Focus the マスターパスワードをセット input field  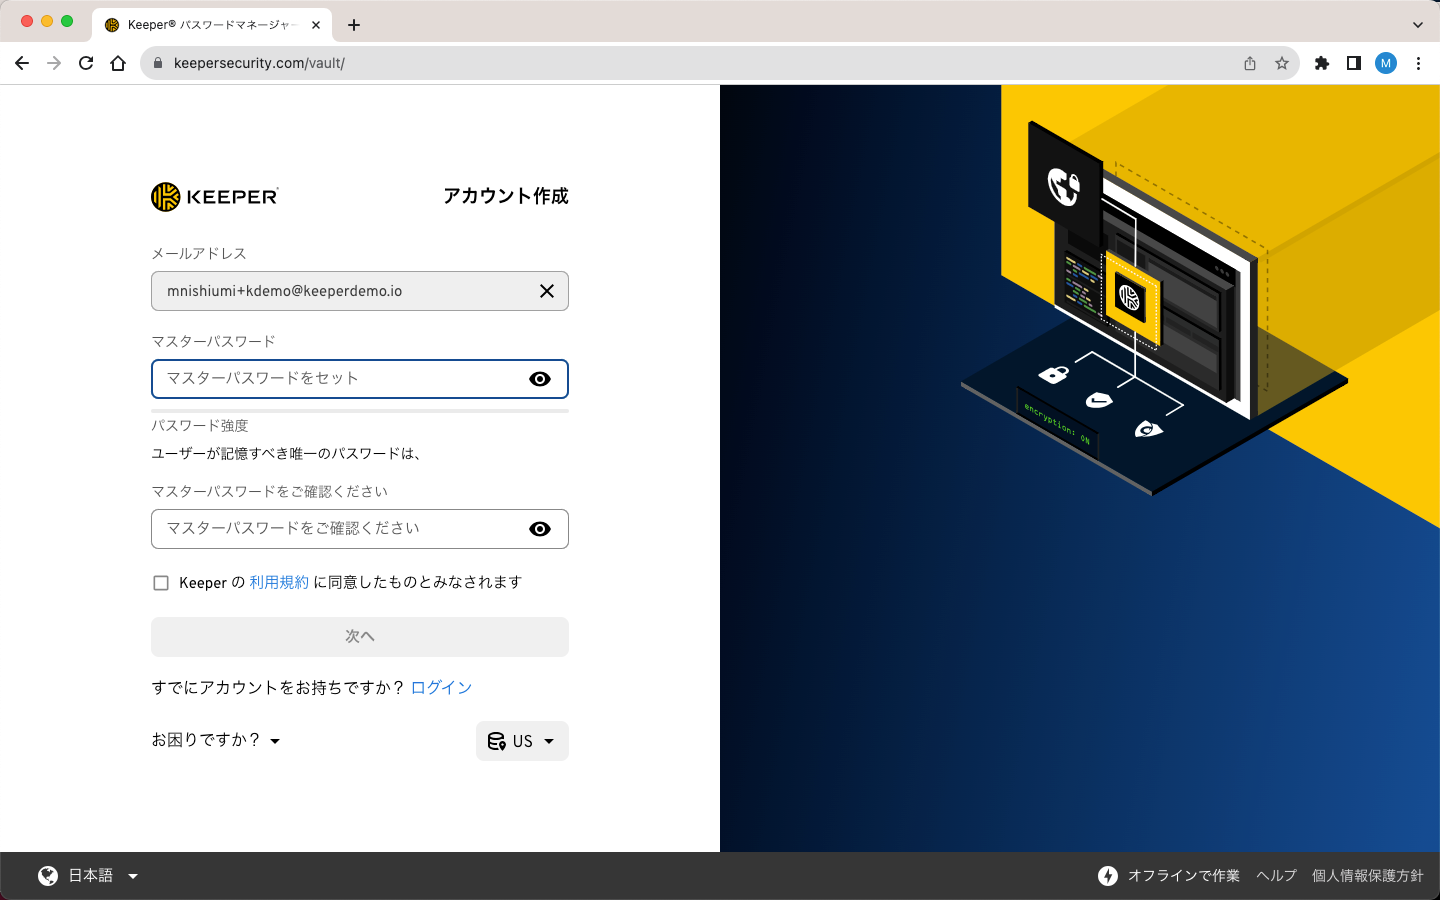click(340, 379)
